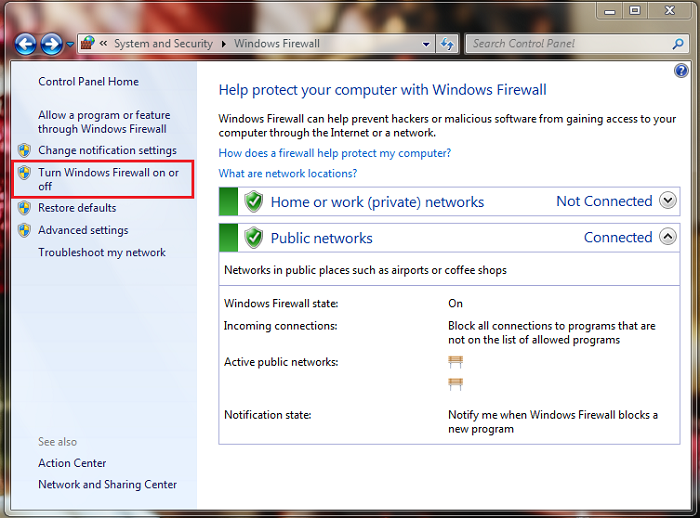Open Change notification settings link
This screenshot has width=700, height=518.
(x=107, y=150)
